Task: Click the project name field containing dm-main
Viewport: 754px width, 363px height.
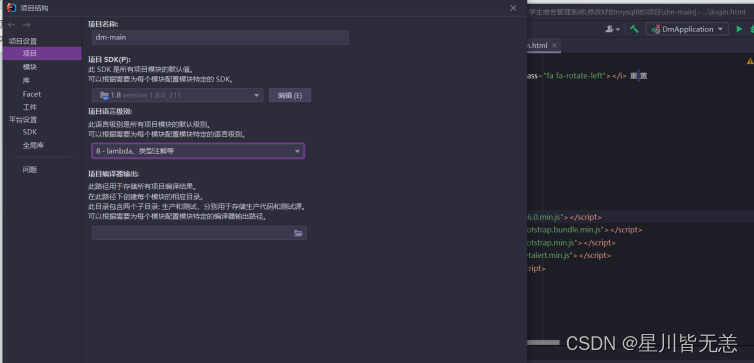Action: point(220,38)
